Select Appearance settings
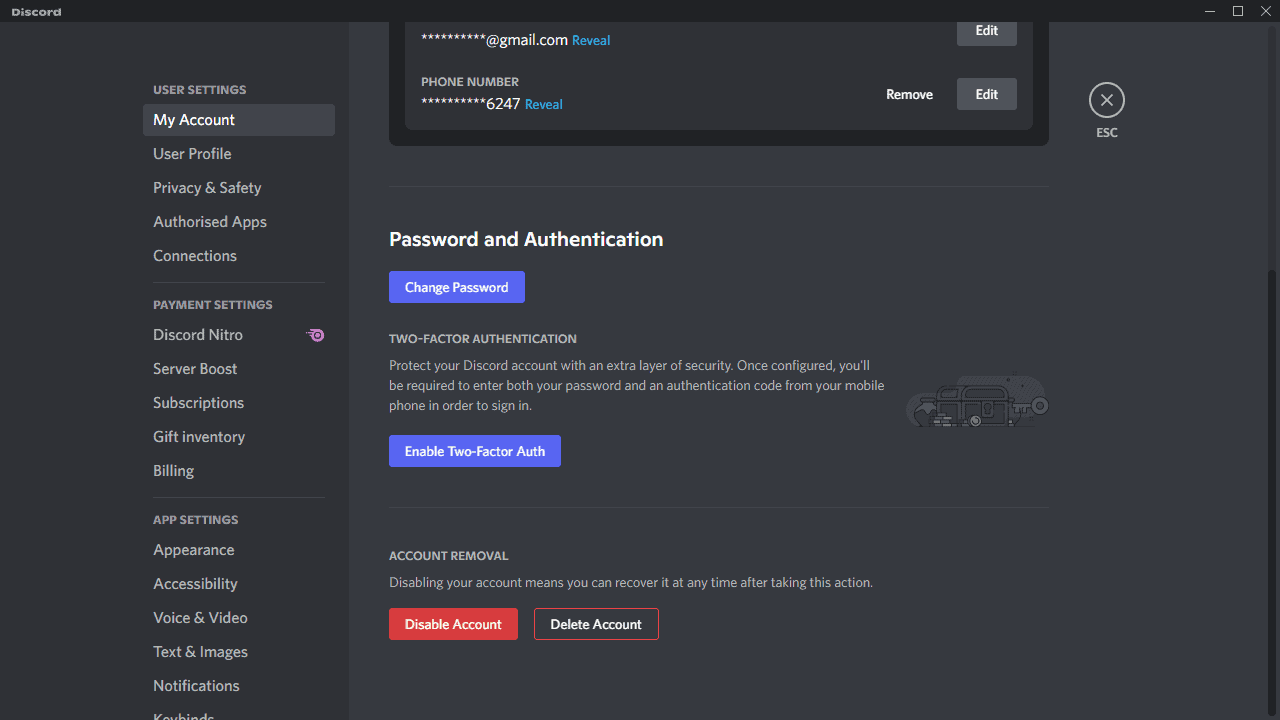The height and width of the screenshot is (720, 1280). pyautogui.click(x=238, y=550)
